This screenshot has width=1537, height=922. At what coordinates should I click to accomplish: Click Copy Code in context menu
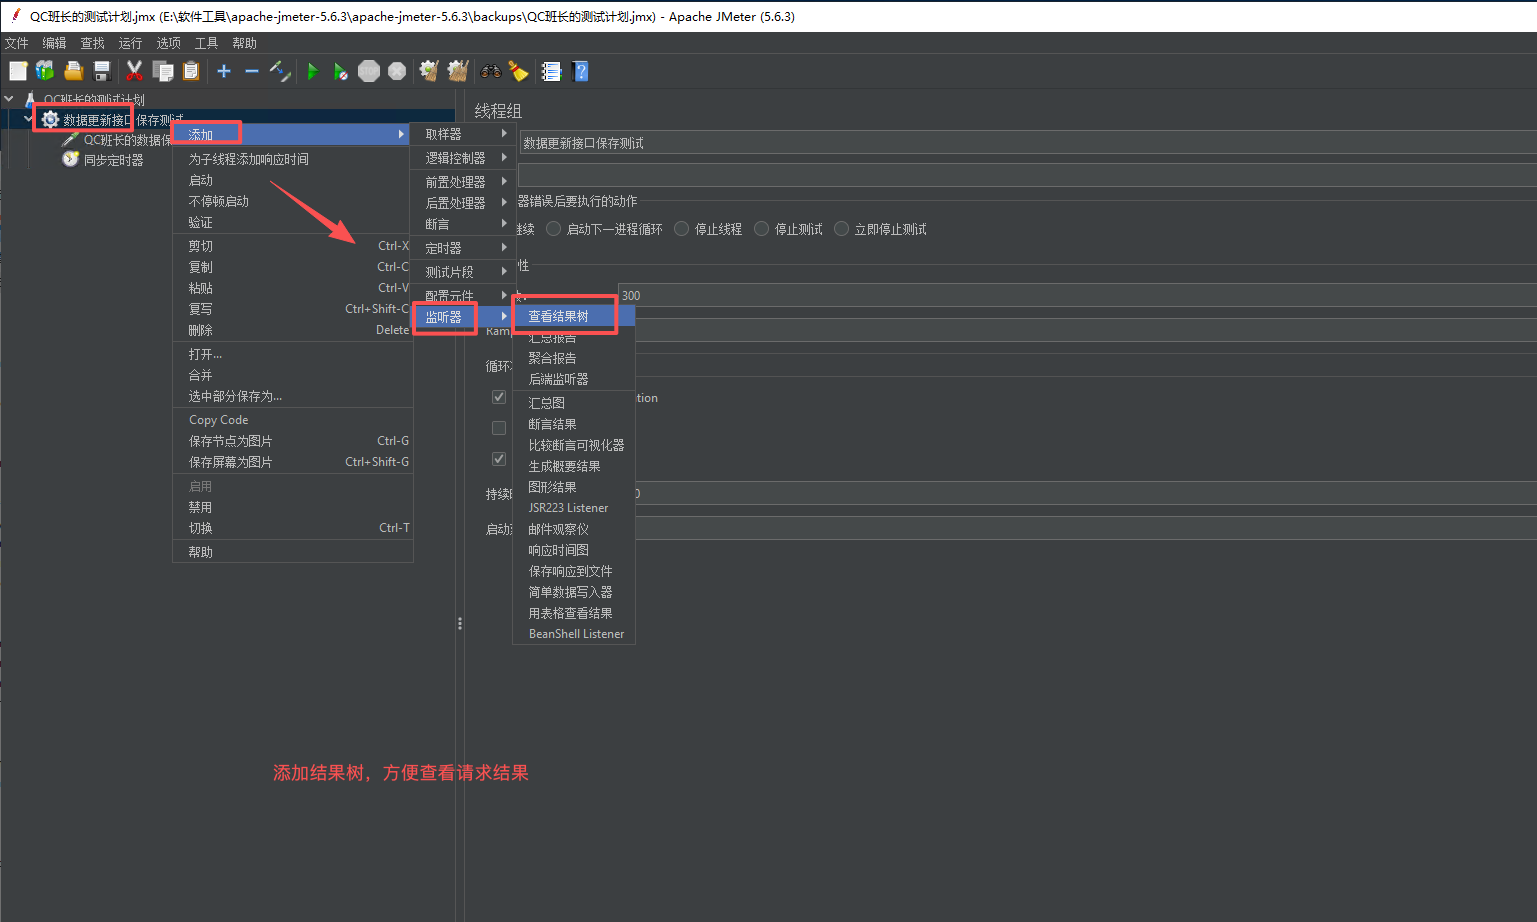click(x=293, y=420)
